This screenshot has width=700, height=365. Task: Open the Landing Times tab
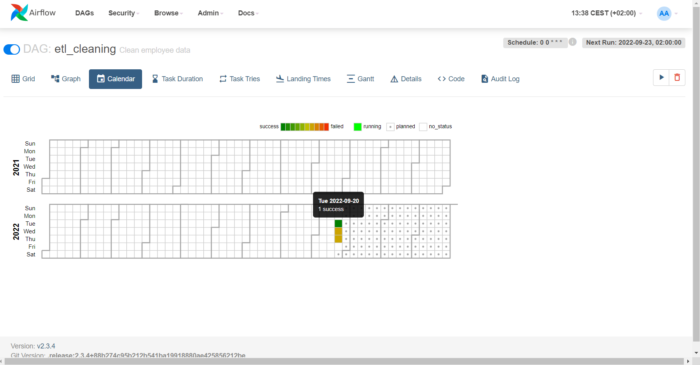[x=303, y=79]
